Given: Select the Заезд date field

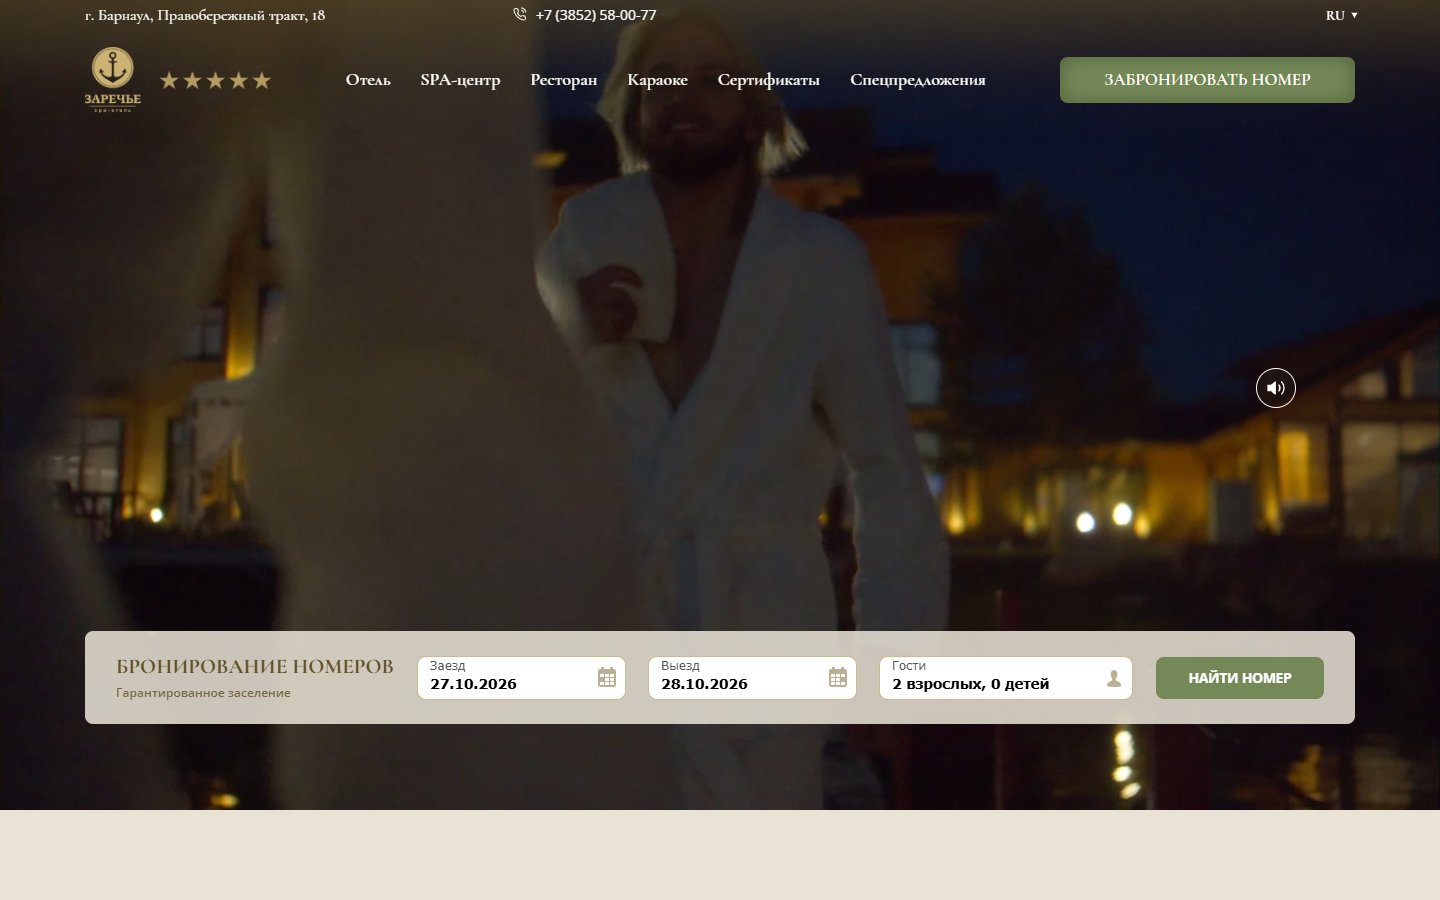Looking at the screenshot, I should (521, 678).
